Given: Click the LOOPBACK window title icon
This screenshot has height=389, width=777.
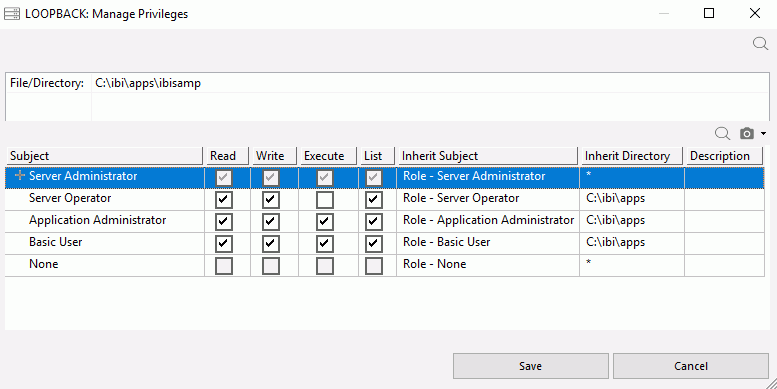Looking at the screenshot, I should click(12, 13).
